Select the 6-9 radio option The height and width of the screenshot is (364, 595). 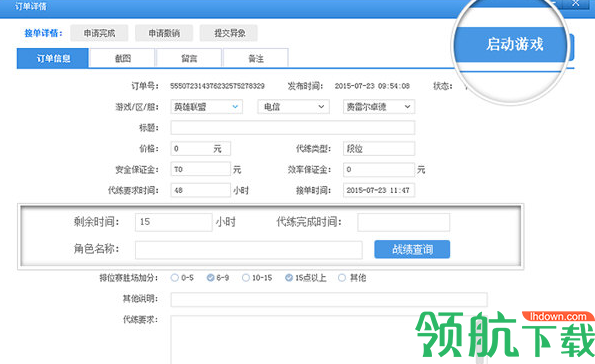tap(210, 278)
